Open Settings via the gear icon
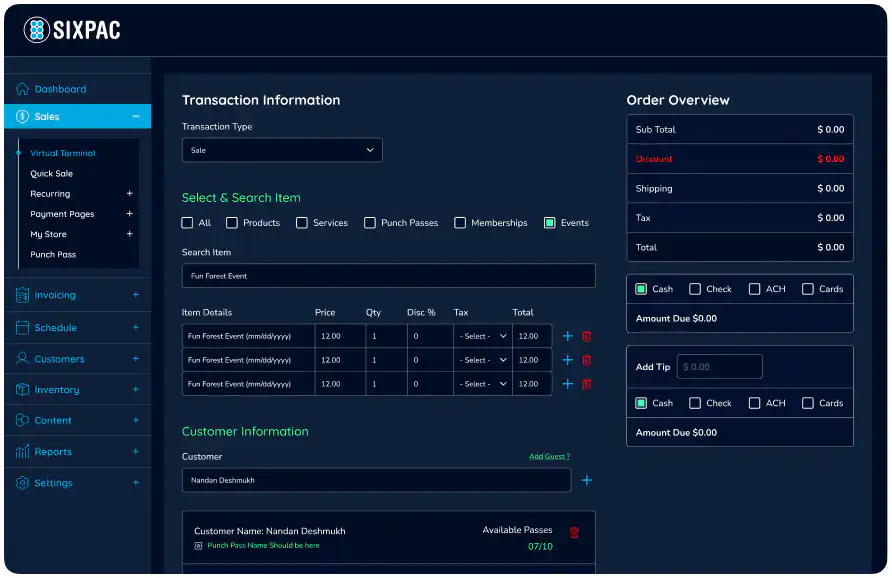This screenshot has height=578, width=892. click(x=22, y=483)
